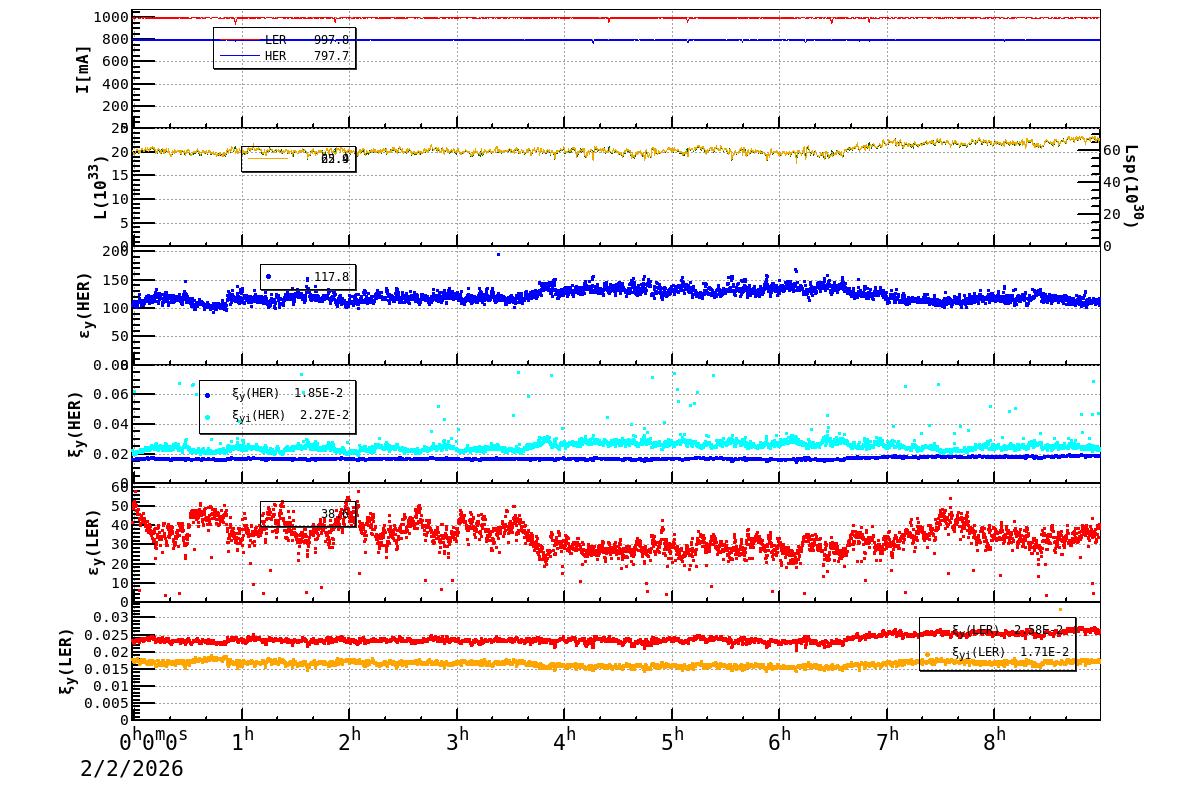Viewport: 1200px width, 798px height.
Task: Select the ξy(LER) axis title
Action: pos(67,661)
